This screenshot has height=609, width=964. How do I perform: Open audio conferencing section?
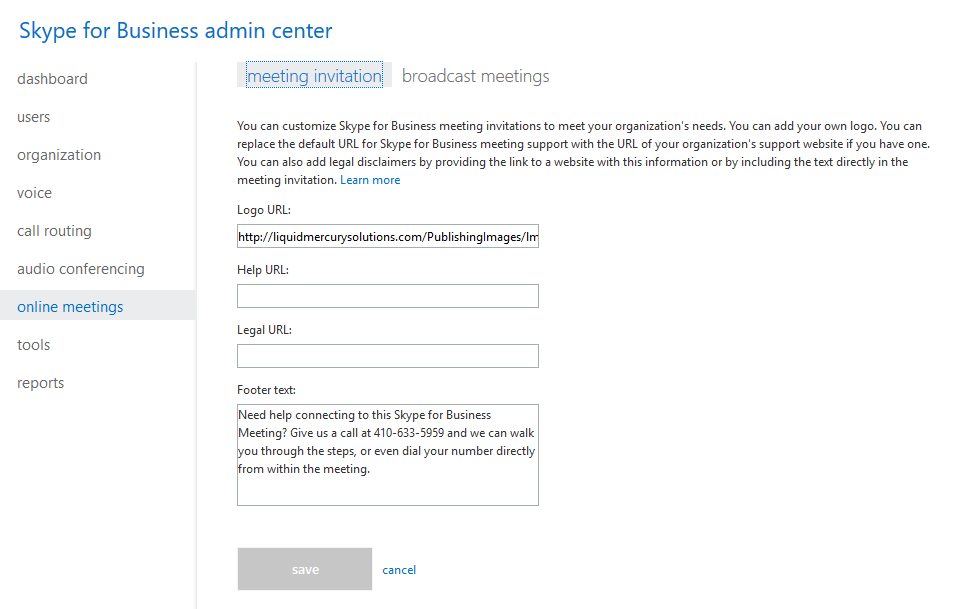click(81, 269)
